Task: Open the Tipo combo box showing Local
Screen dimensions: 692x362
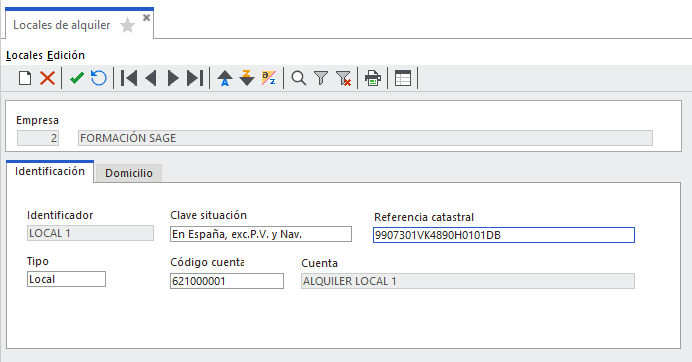Action: [66, 279]
